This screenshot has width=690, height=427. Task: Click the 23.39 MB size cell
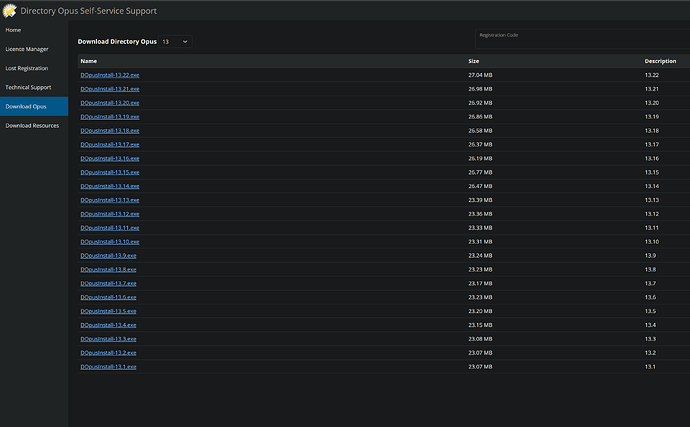tap(480, 200)
